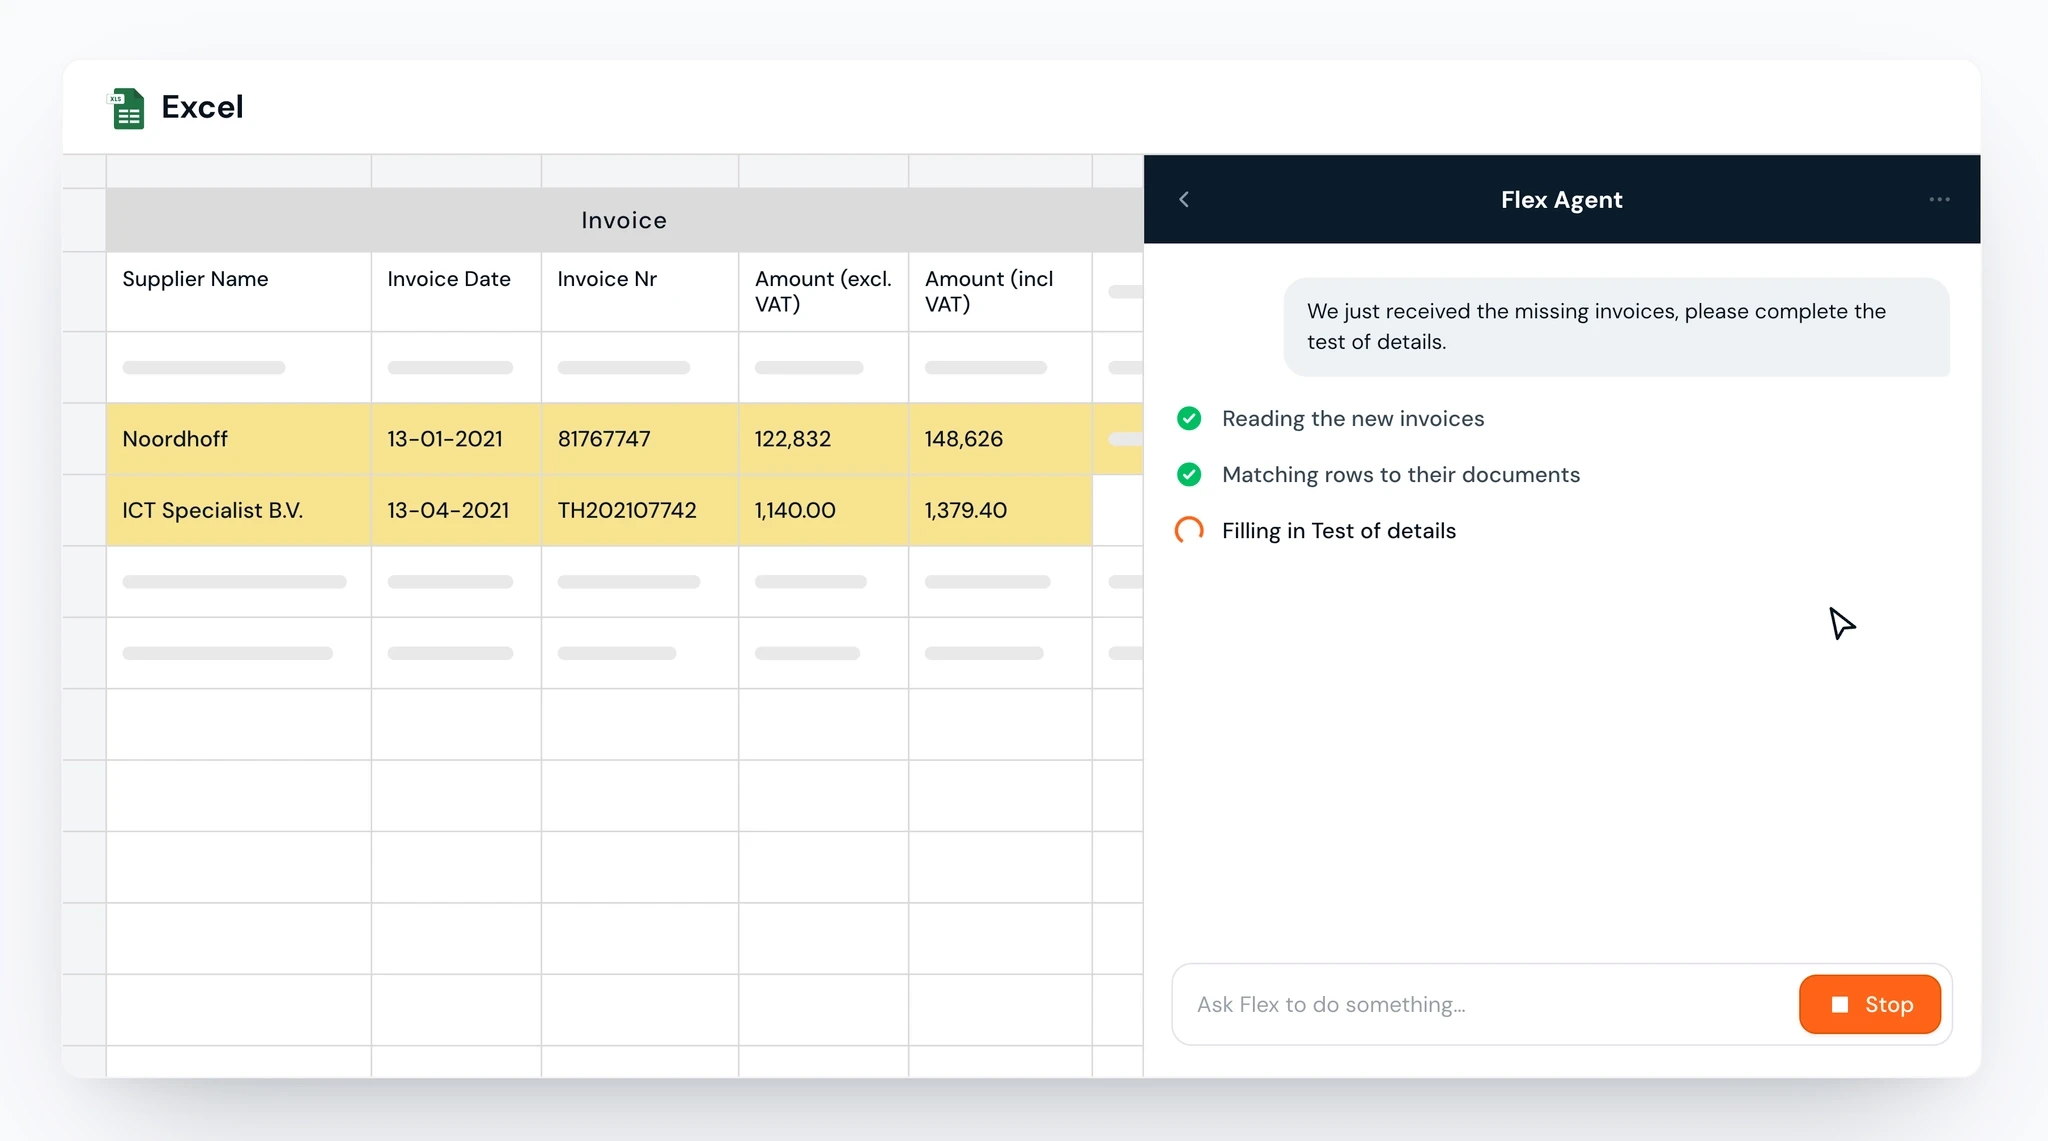Image resolution: width=2048 pixels, height=1141 pixels.
Task: Click the Invoice Date column header
Action: pos(456,291)
